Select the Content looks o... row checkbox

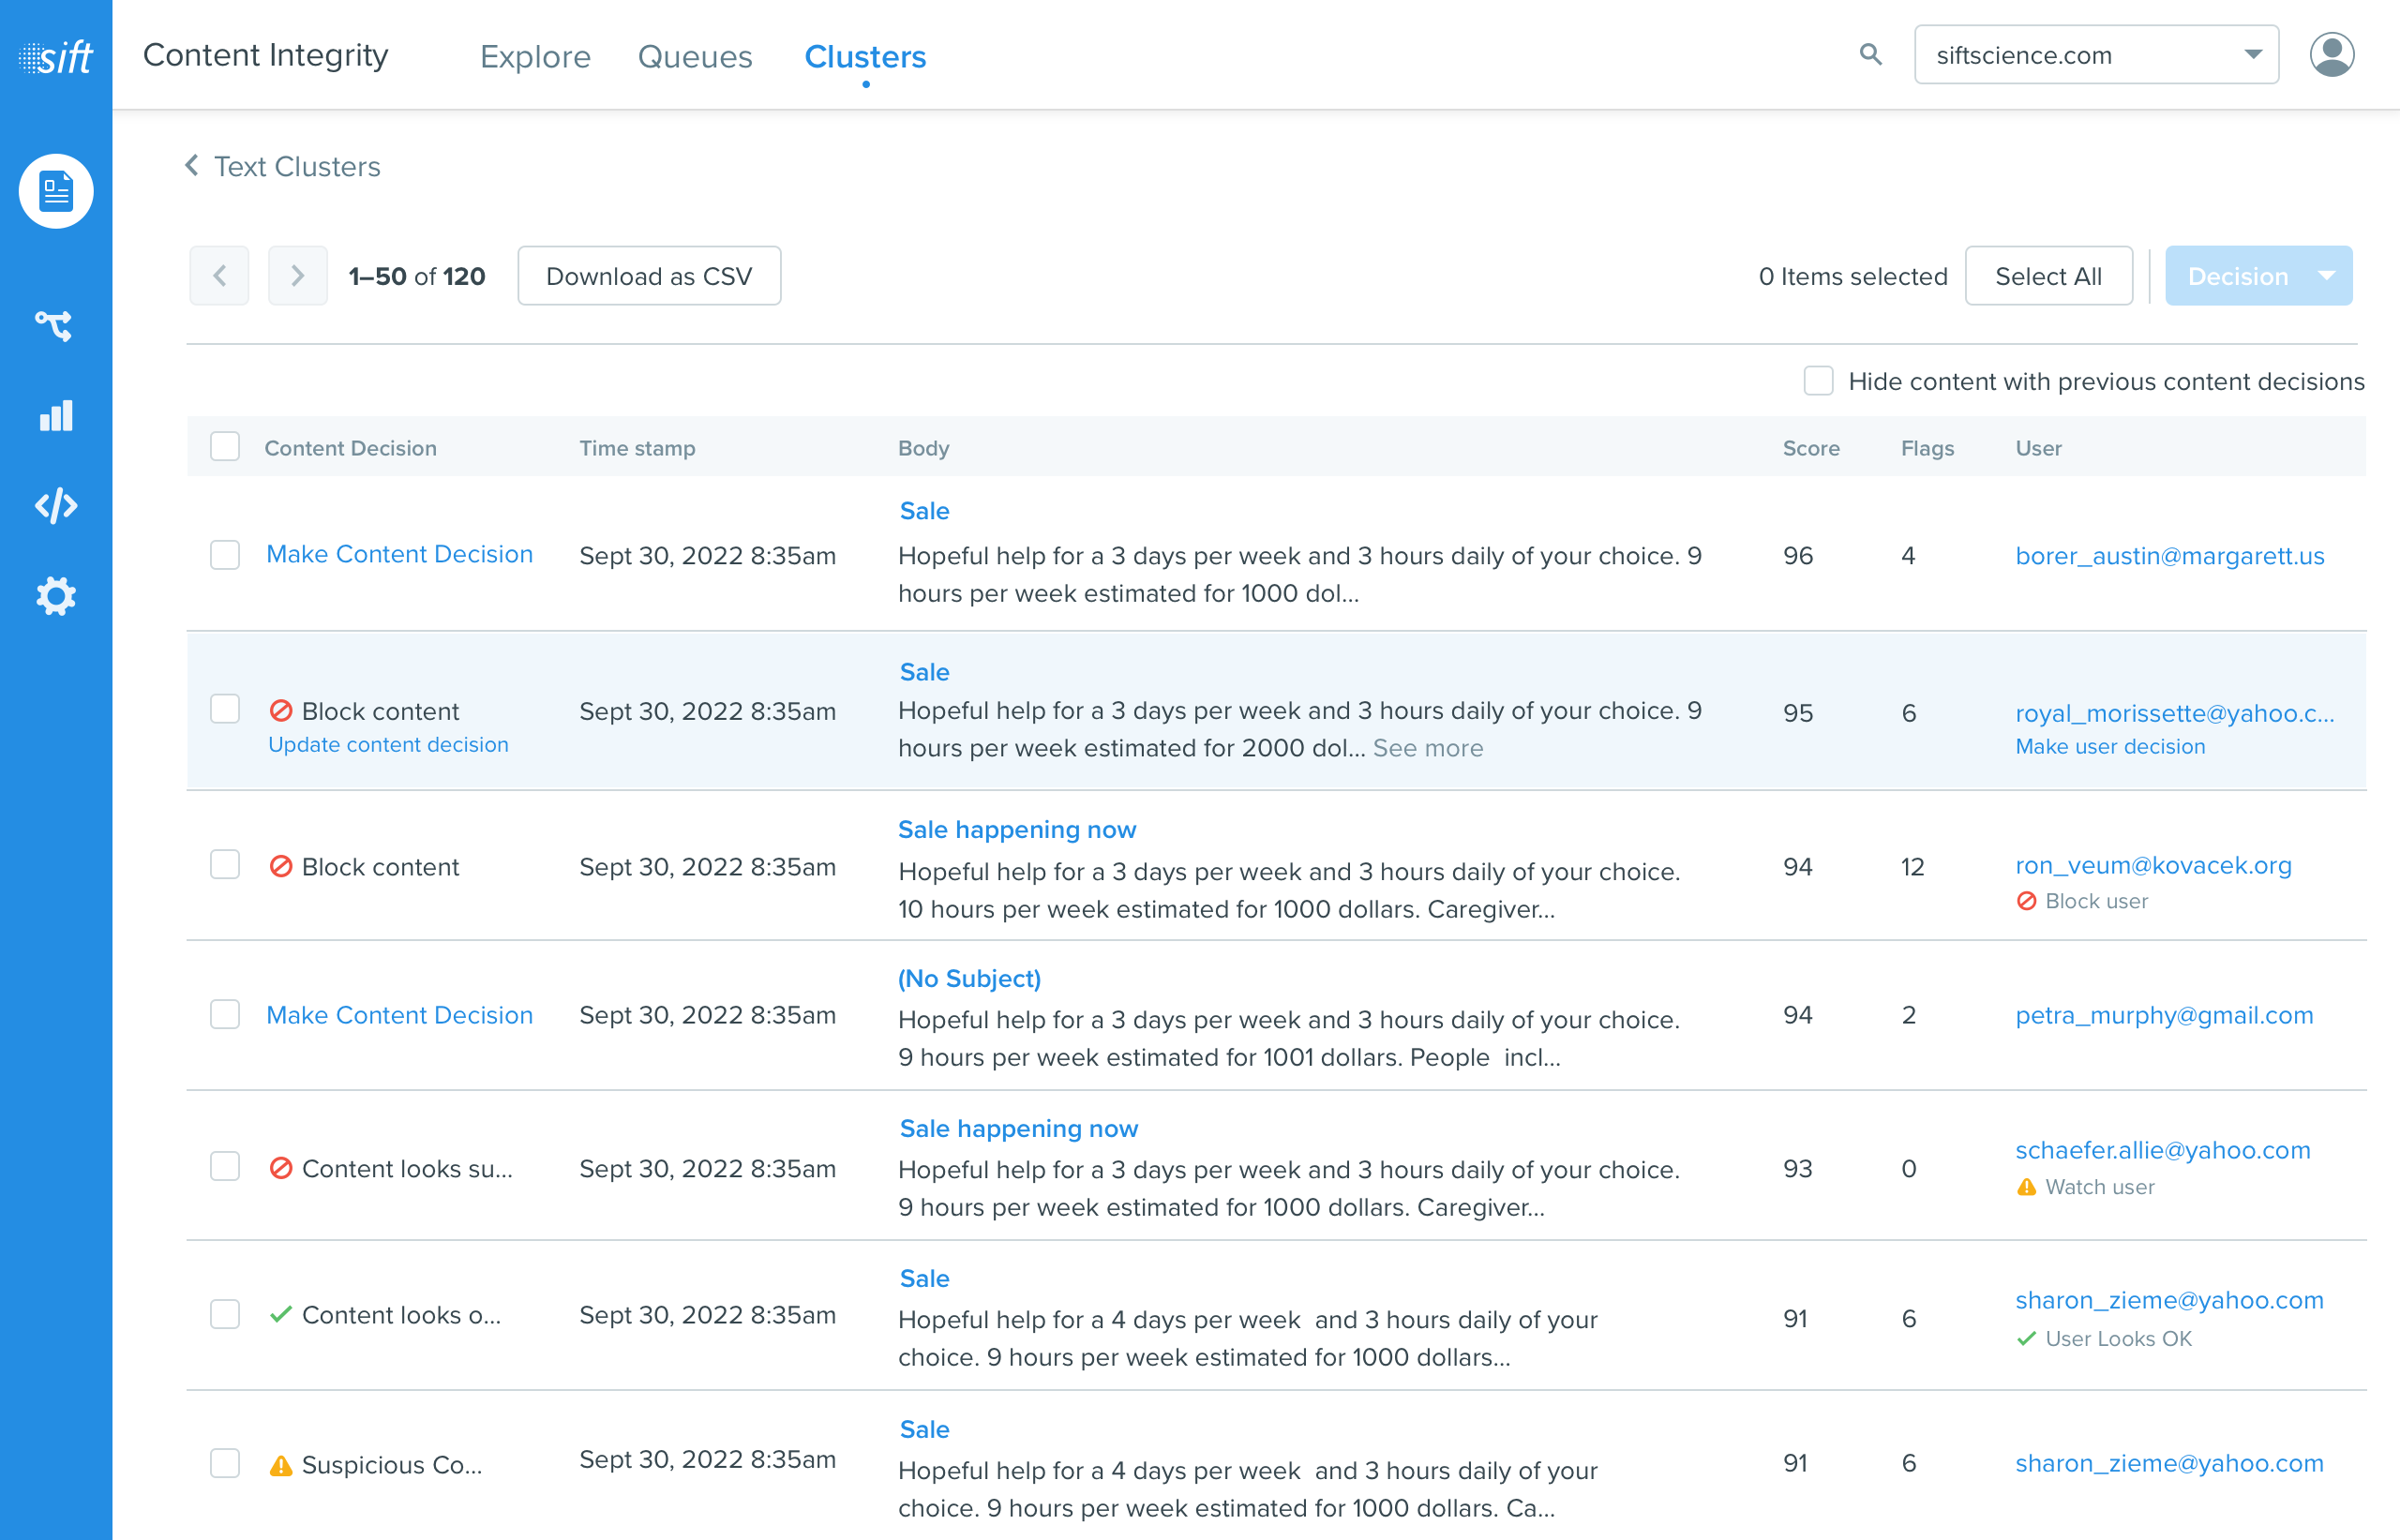(x=225, y=1314)
